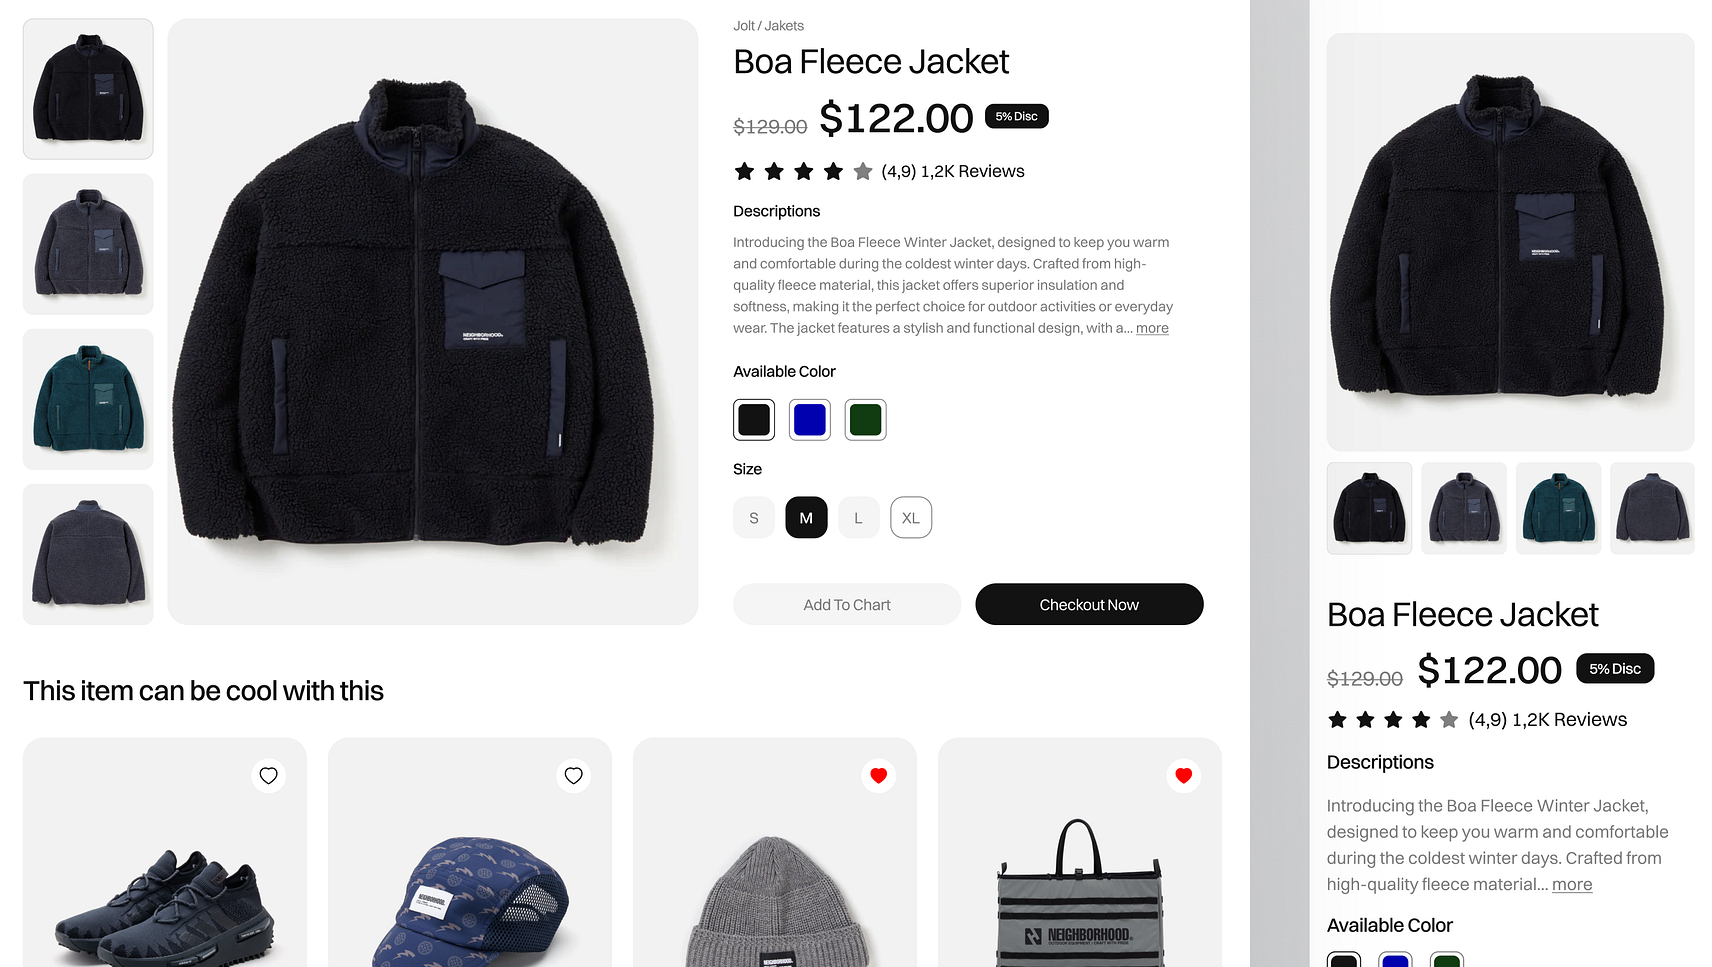Unfavorite the gray beanie red heart
The width and height of the screenshot is (1712, 967).
click(x=878, y=776)
